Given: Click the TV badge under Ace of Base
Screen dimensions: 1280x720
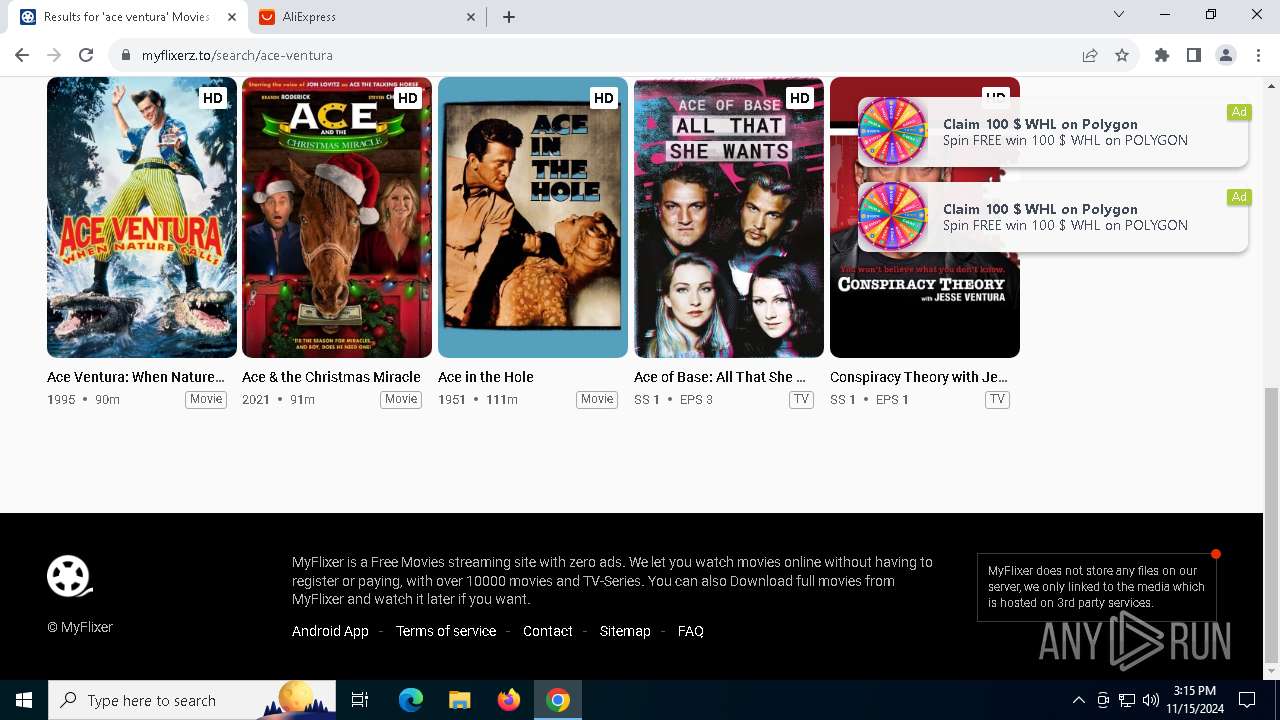Looking at the screenshot, I should click(x=801, y=399).
